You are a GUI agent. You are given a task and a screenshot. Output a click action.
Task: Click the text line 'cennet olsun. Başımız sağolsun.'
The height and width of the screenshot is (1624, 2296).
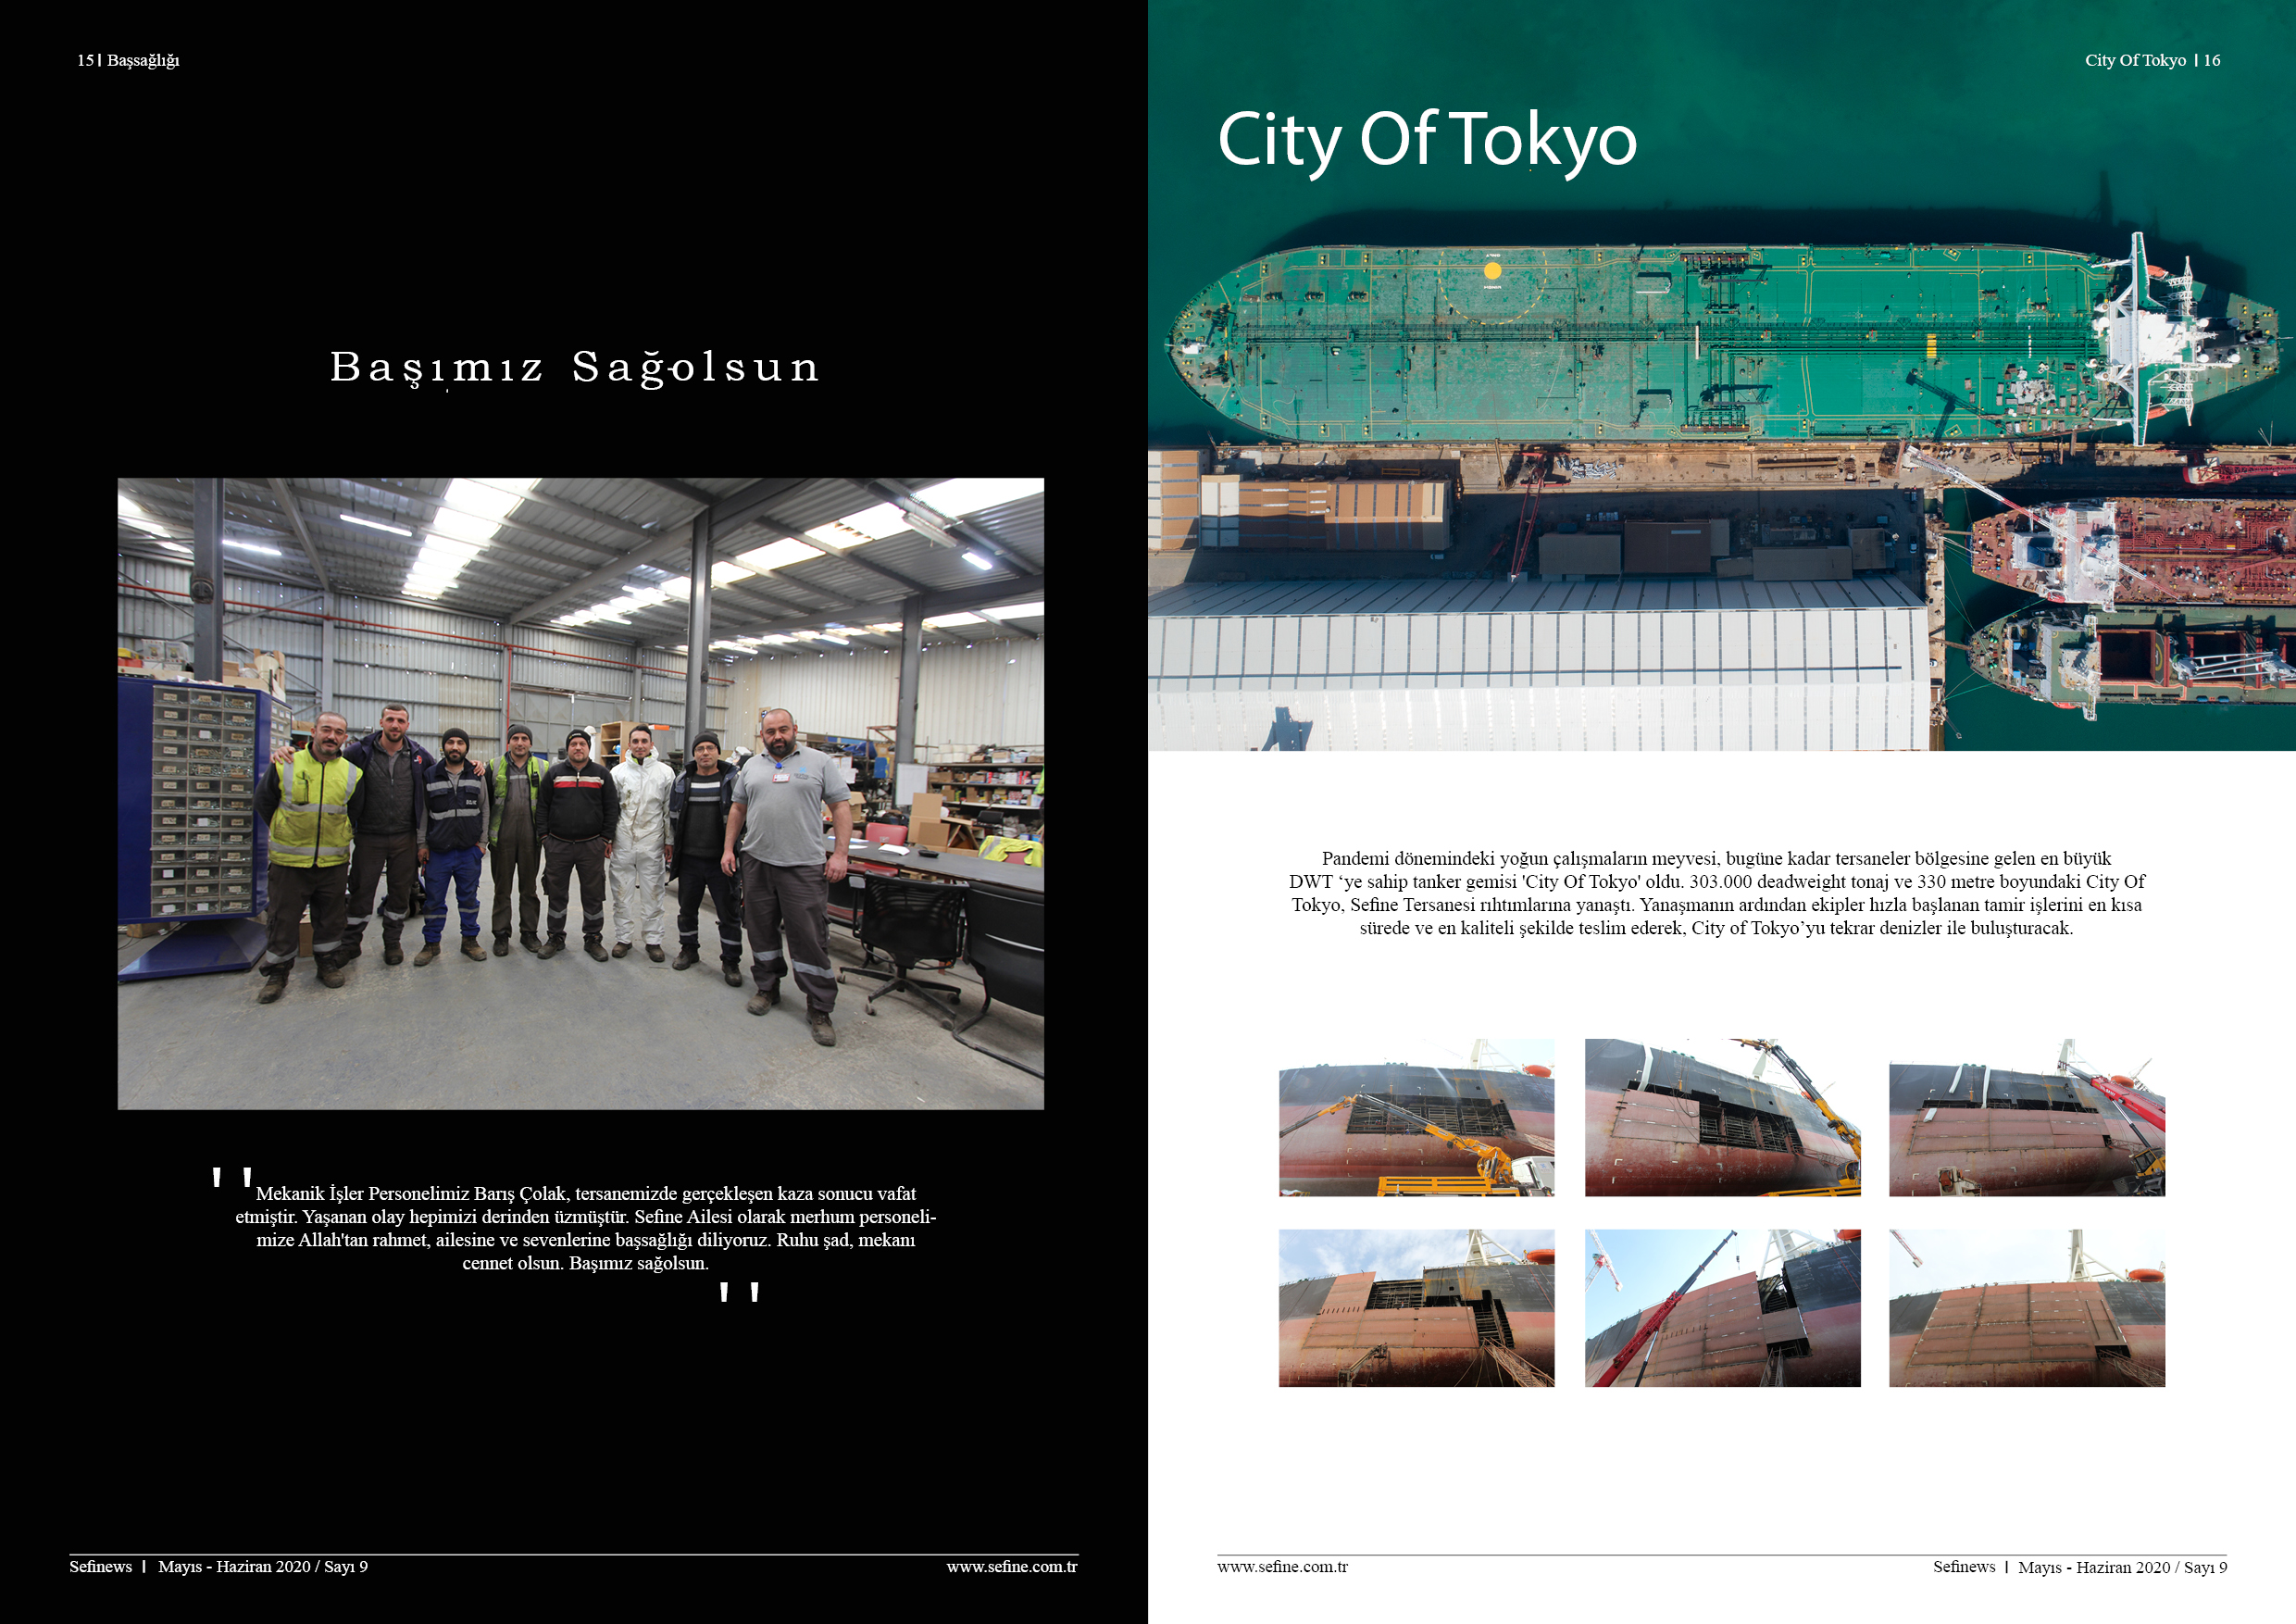pos(585,1263)
